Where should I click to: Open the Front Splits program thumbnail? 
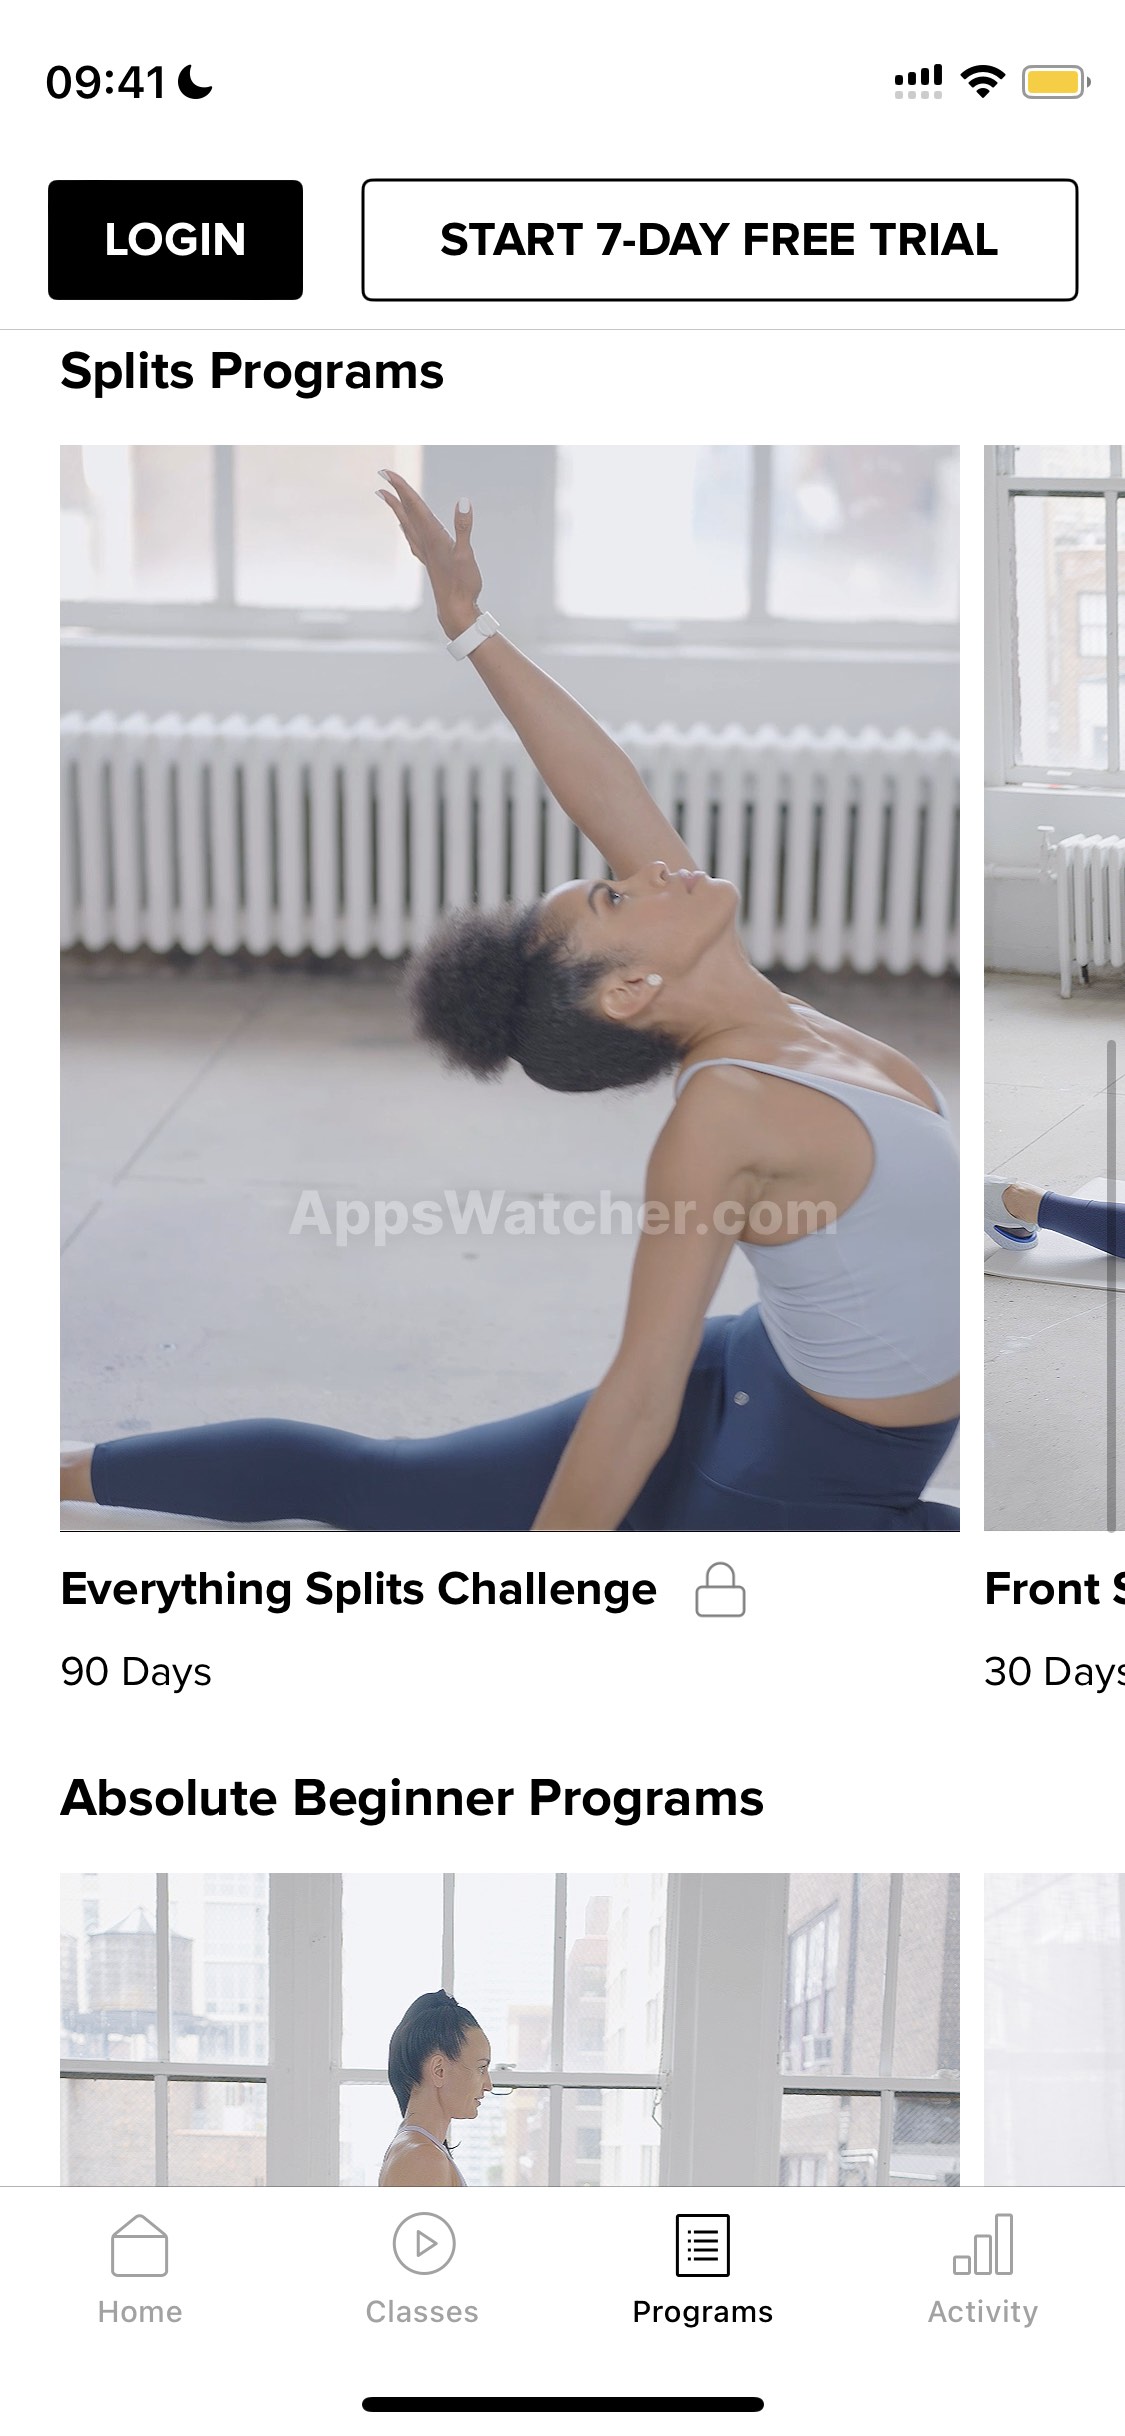tap(1054, 988)
